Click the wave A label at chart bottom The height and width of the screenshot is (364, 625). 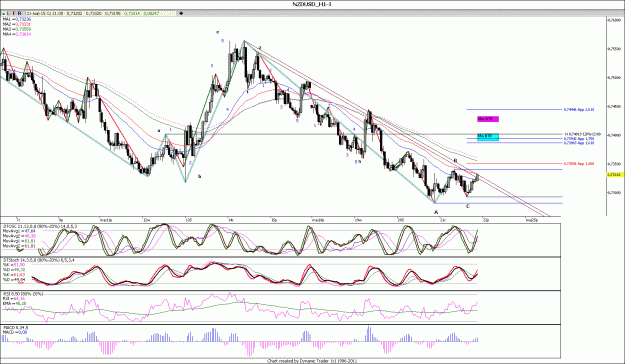436,213
